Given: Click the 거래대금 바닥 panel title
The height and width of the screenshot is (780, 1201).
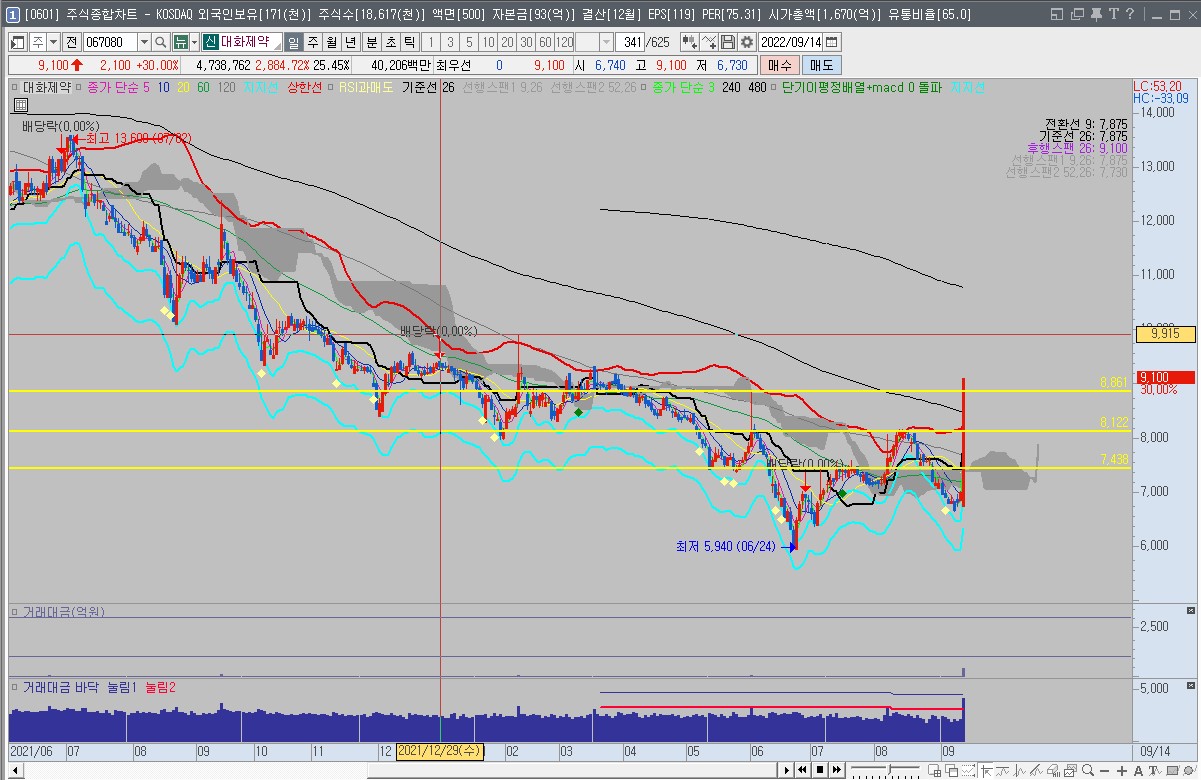Looking at the screenshot, I should coord(63,687).
